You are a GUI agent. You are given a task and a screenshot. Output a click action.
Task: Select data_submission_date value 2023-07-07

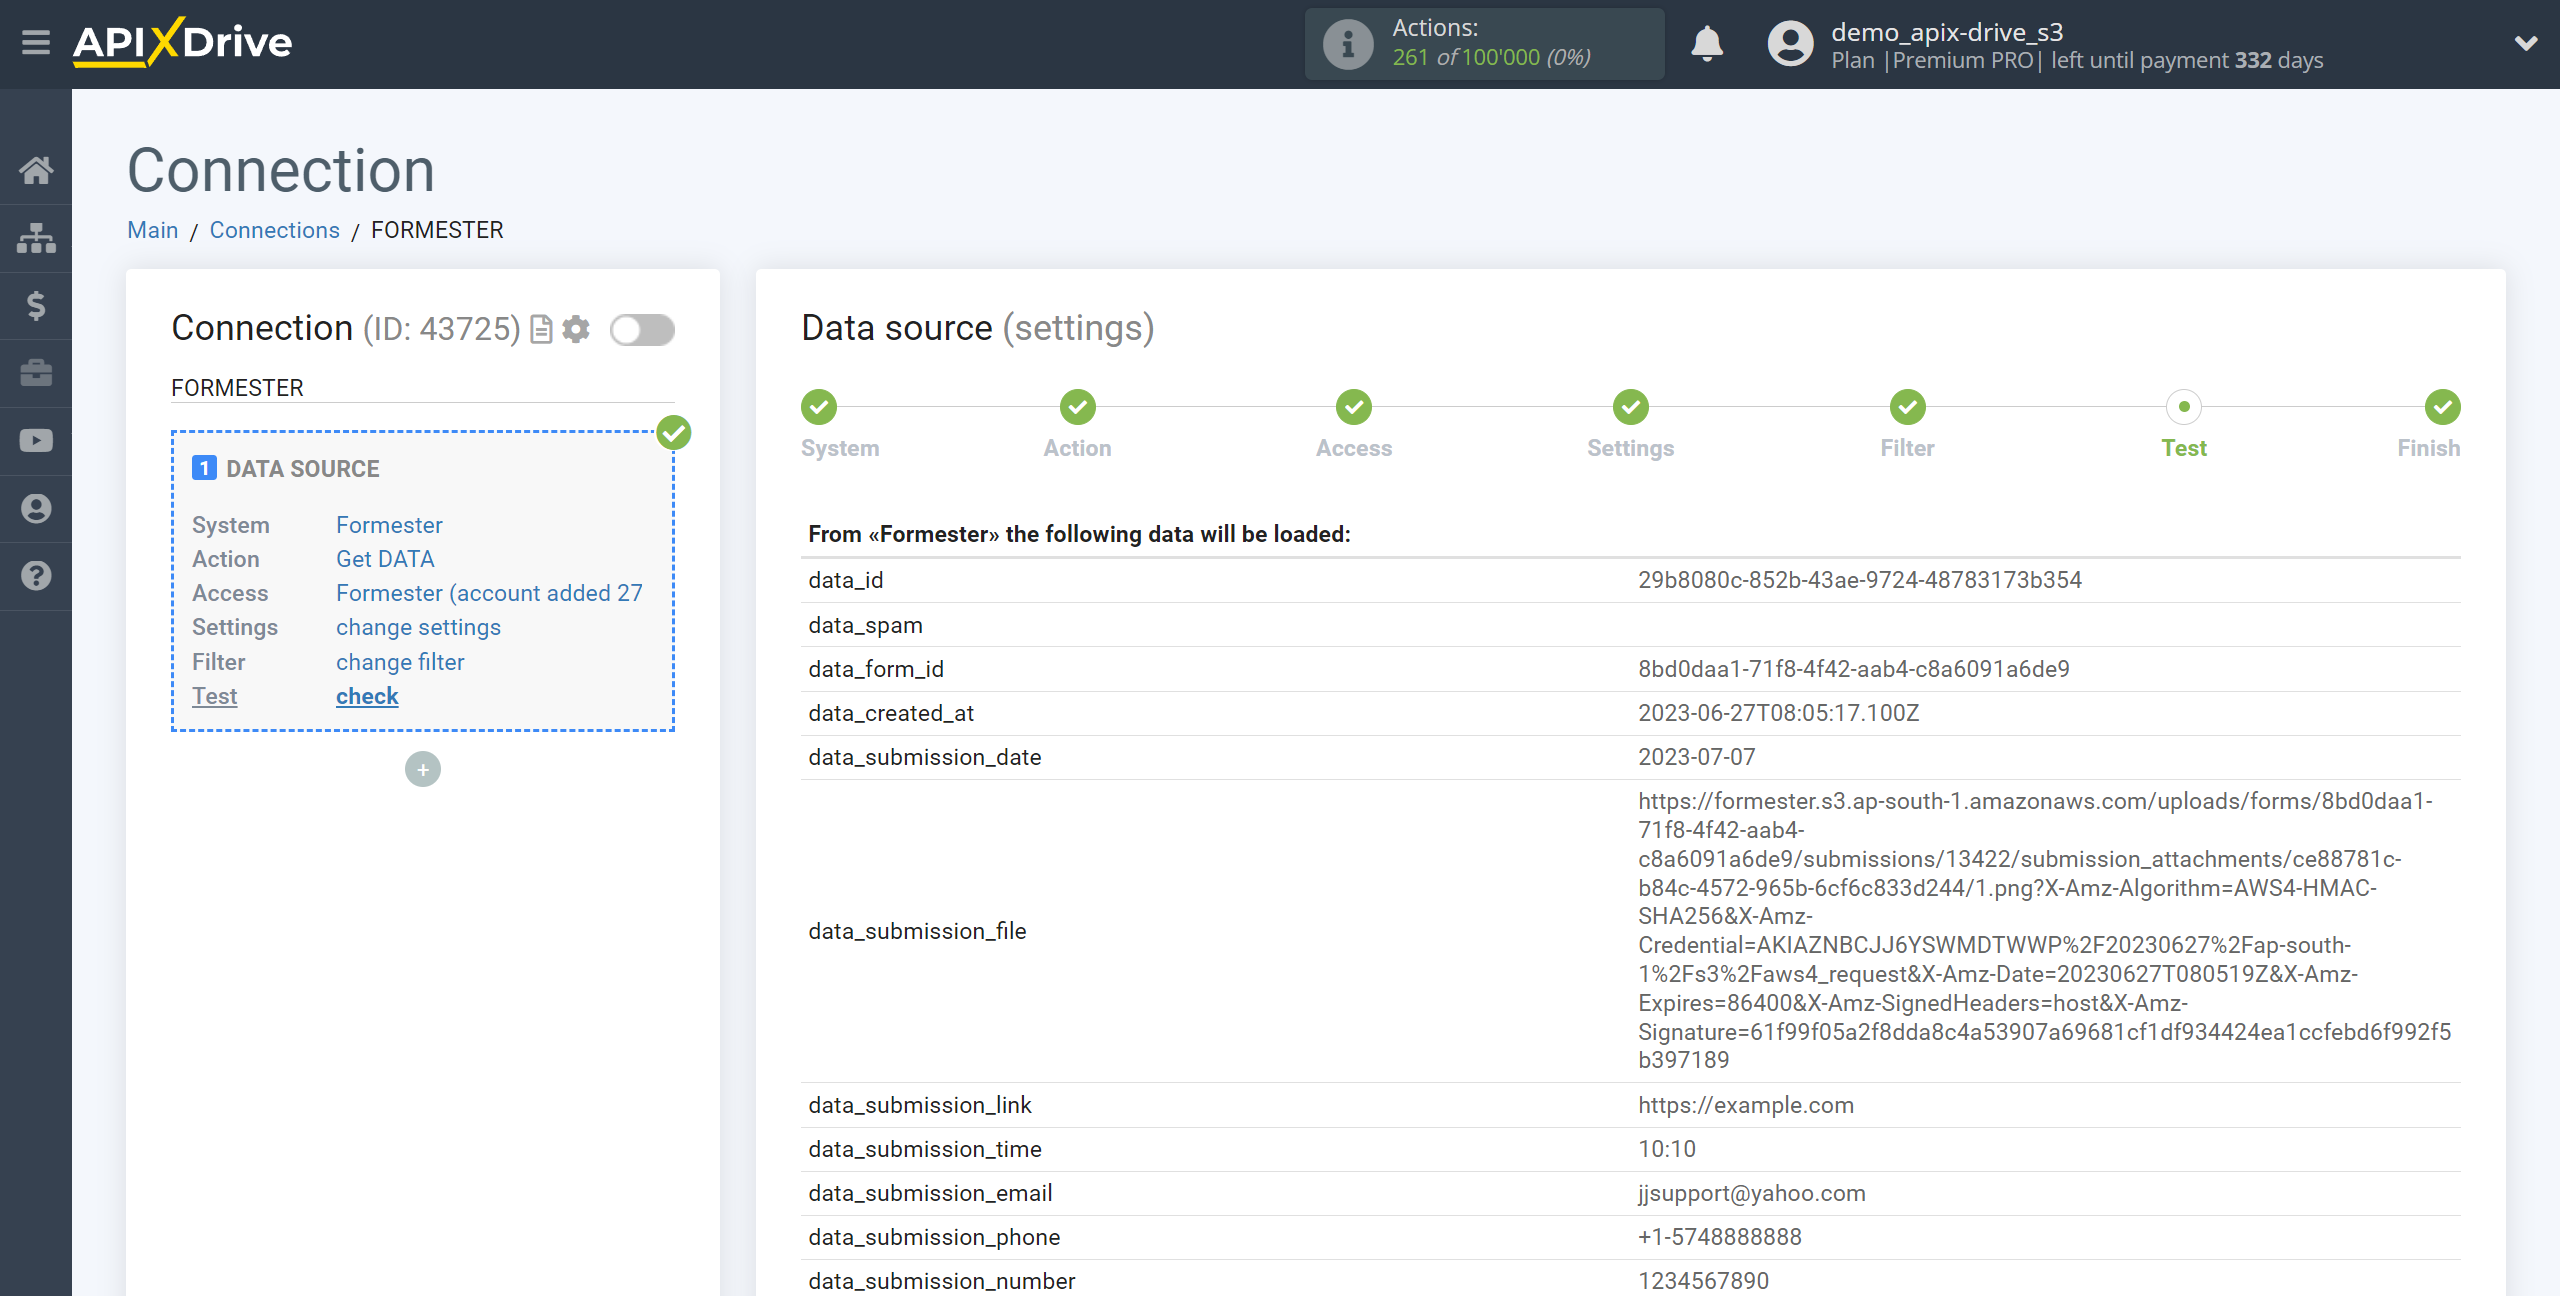[1697, 757]
